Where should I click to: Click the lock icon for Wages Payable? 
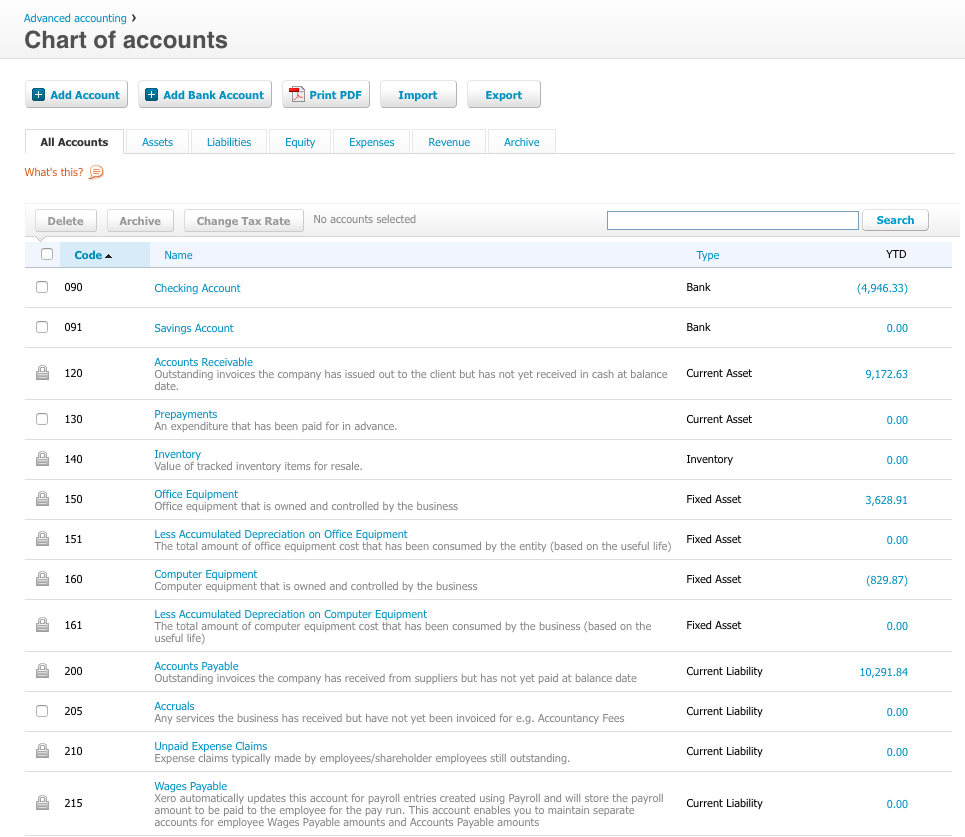[42, 803]
